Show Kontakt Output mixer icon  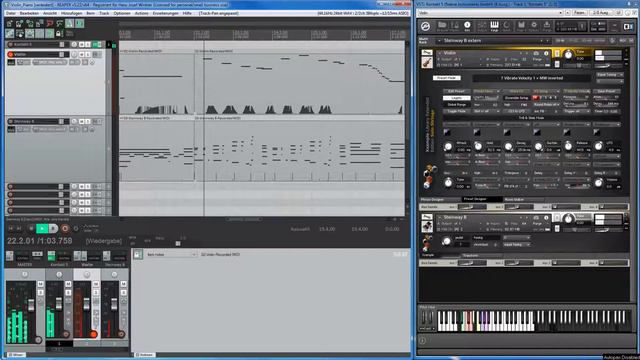(481, 27)
